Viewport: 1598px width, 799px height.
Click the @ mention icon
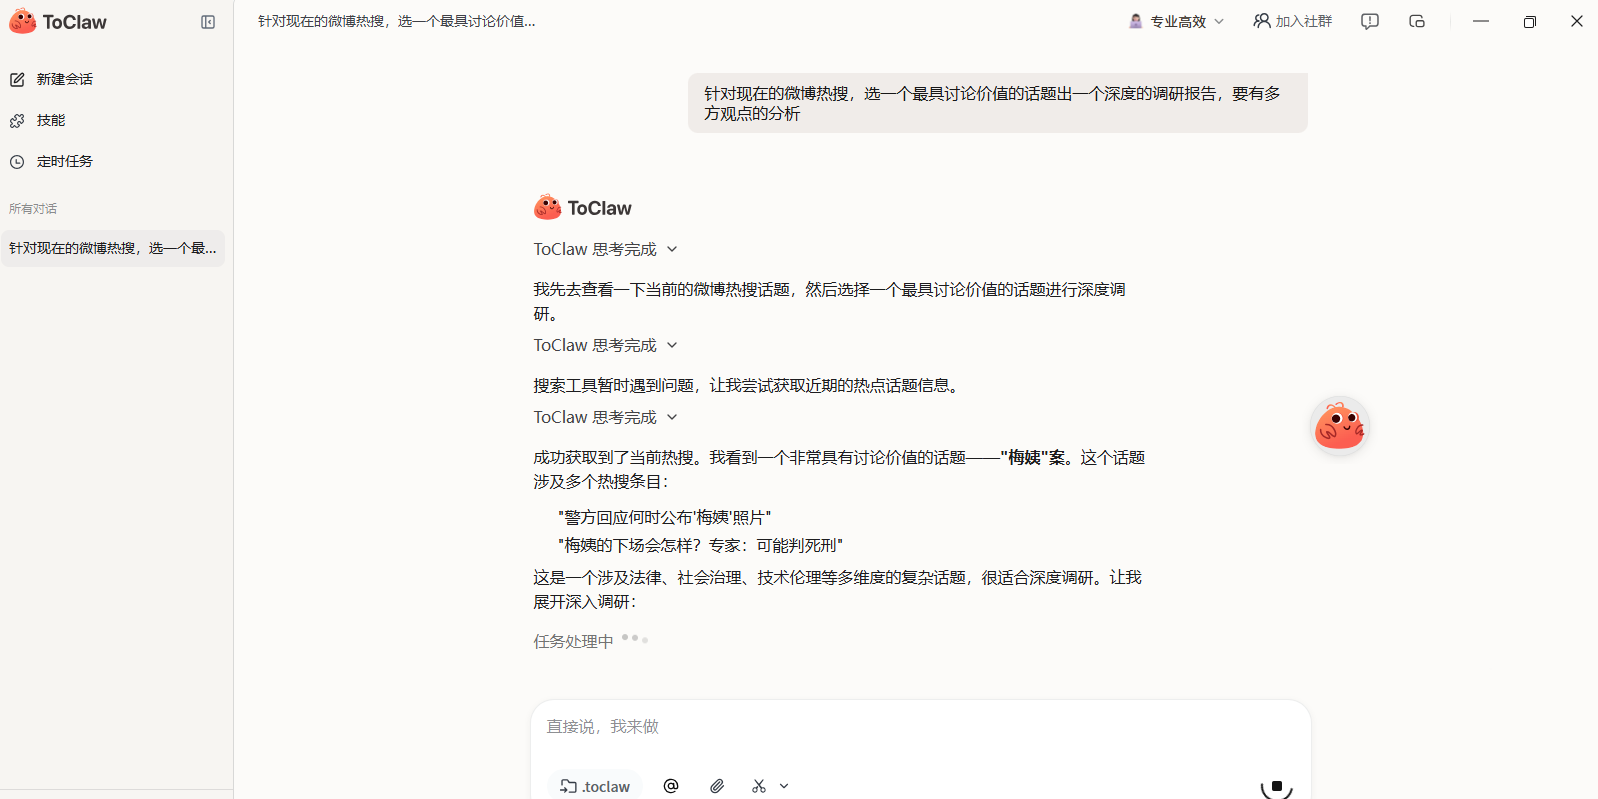(671, 786)
